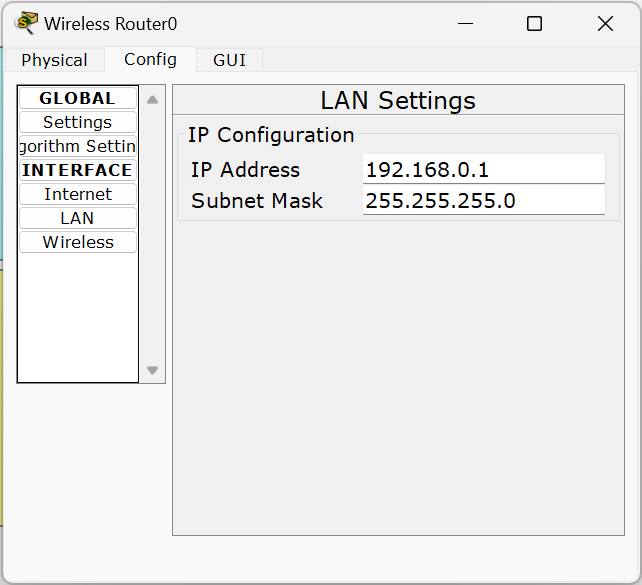Open Algorithm Settings in the sidebar
This screenshot has height=585, width=642.
pyautogui.click(x=77, y=146)
